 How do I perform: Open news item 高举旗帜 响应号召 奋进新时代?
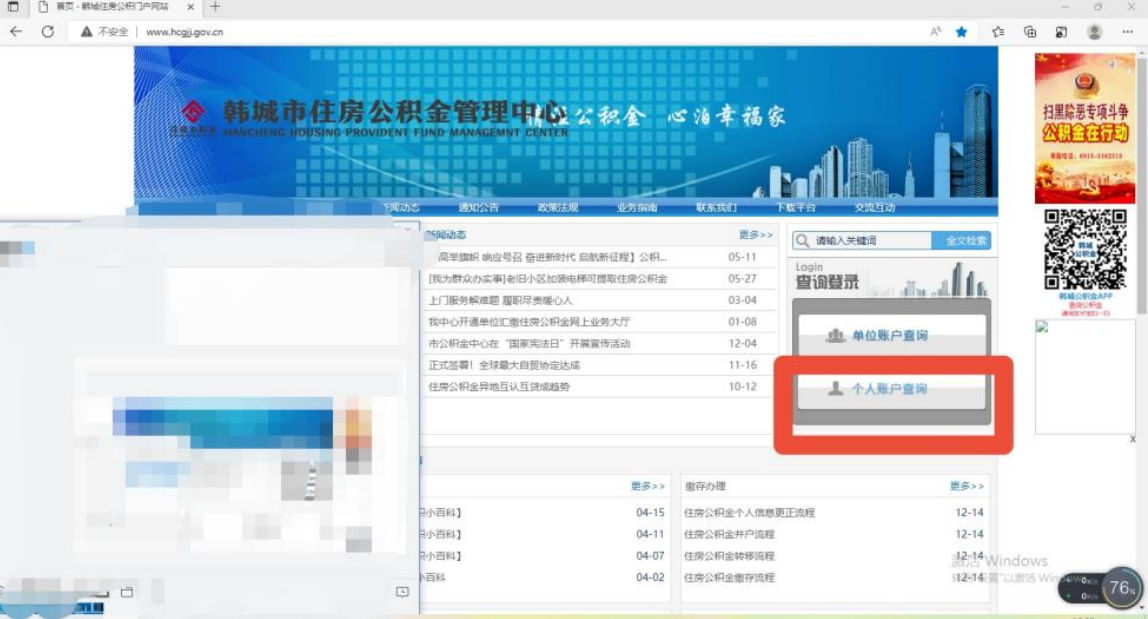tap(552, 257)
